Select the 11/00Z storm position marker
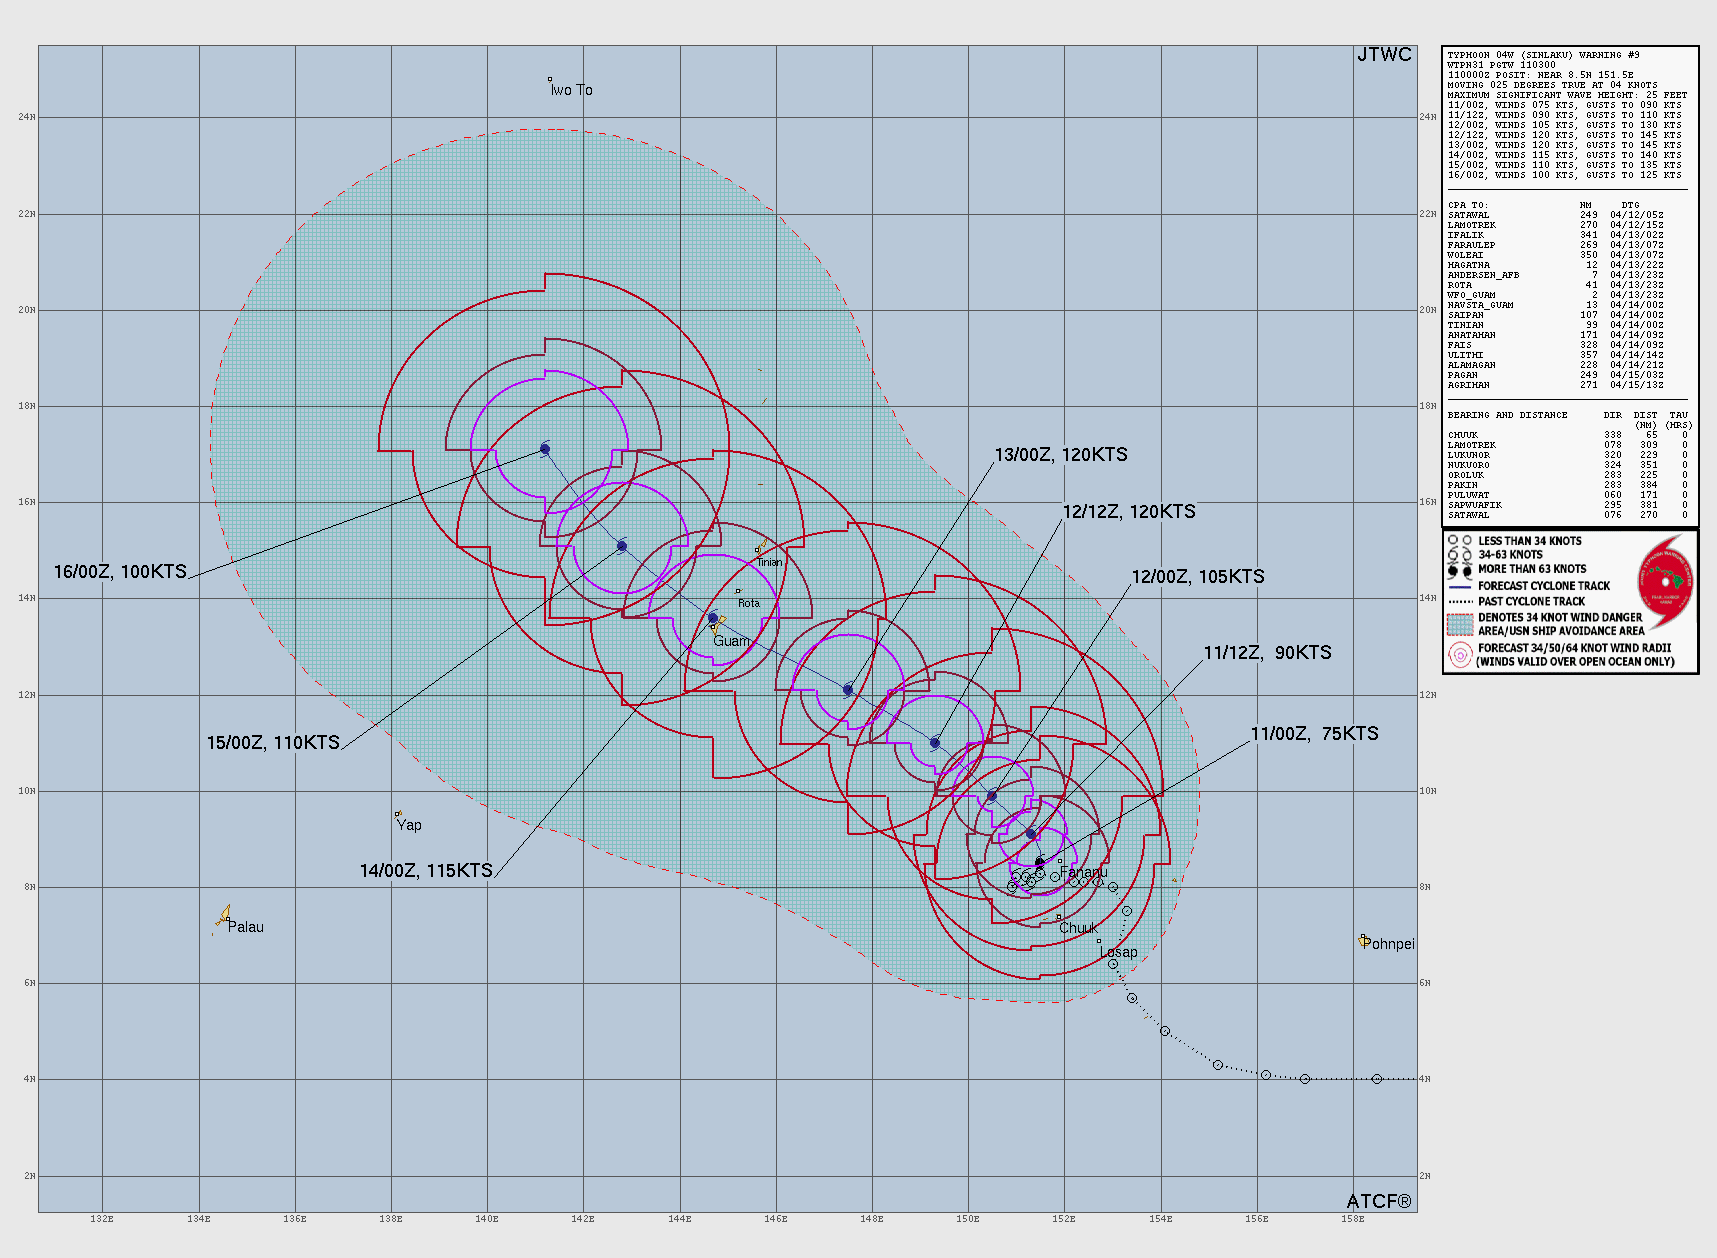 [1042, 861]
